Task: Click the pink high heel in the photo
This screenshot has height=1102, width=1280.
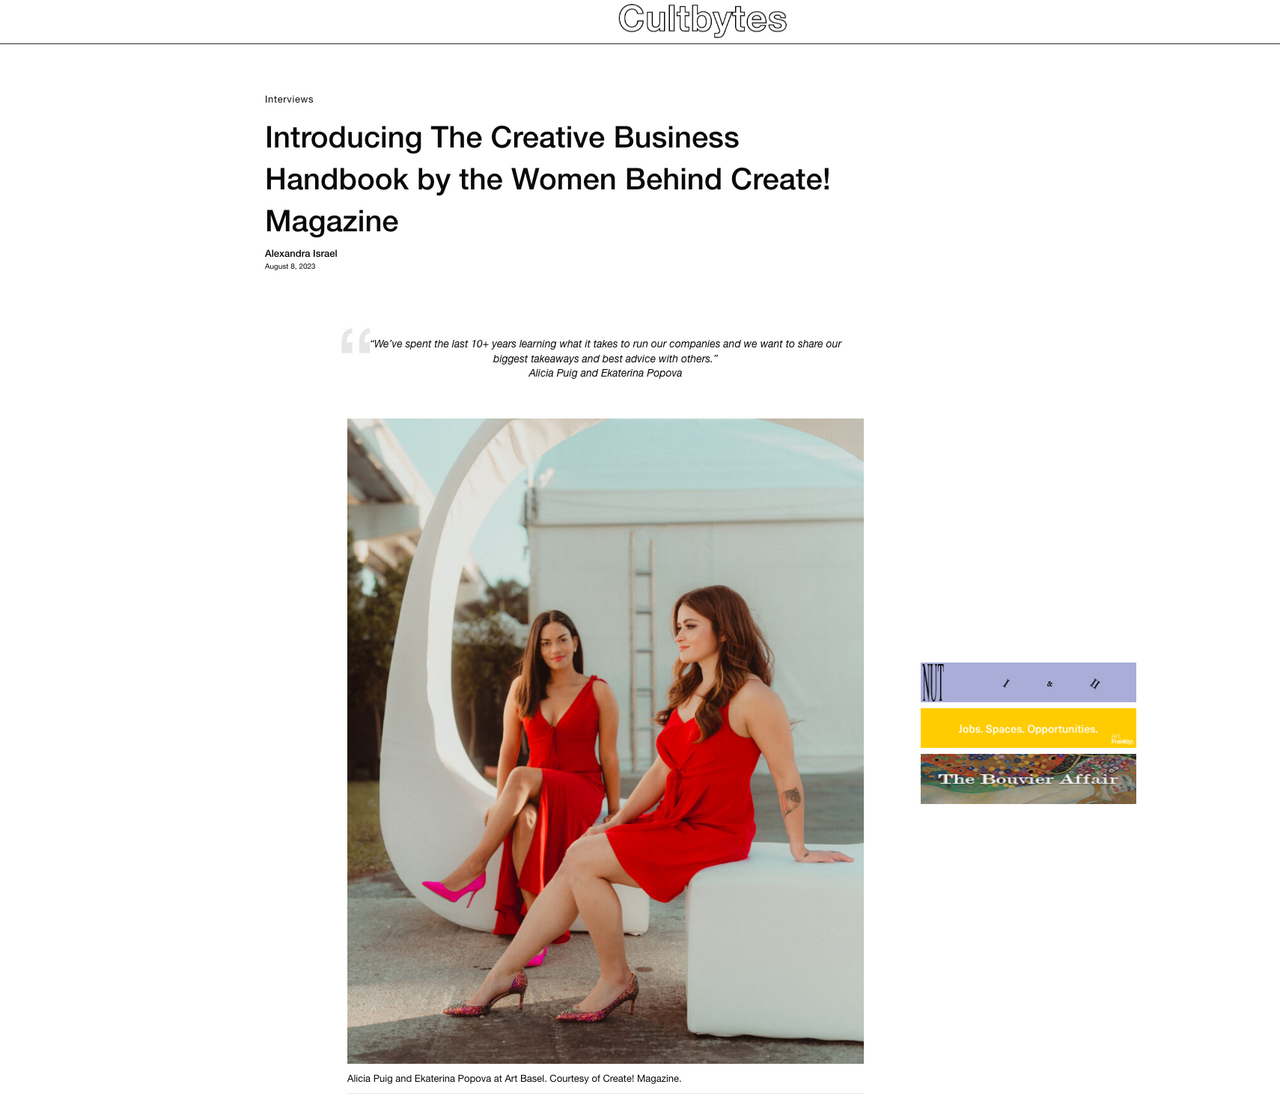Action: pyautogui.click(x=455, y=888)
